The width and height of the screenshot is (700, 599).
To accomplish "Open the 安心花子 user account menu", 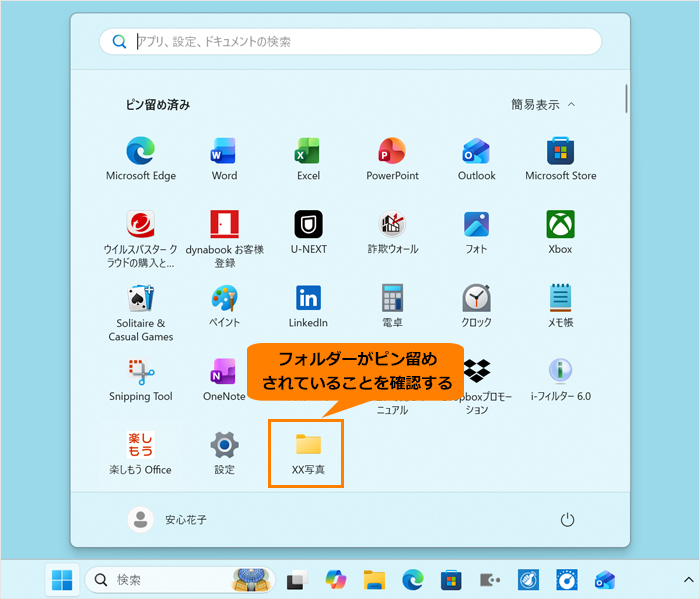I will coord(167,520).
